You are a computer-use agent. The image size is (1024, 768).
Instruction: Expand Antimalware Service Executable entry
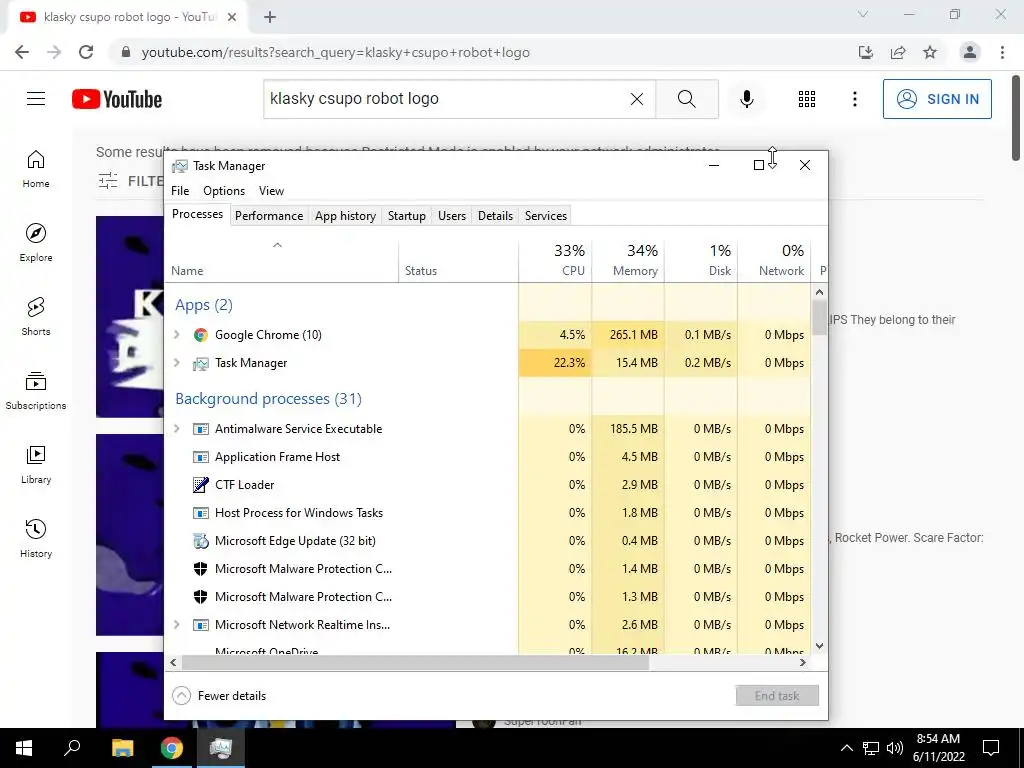[176, 428]
